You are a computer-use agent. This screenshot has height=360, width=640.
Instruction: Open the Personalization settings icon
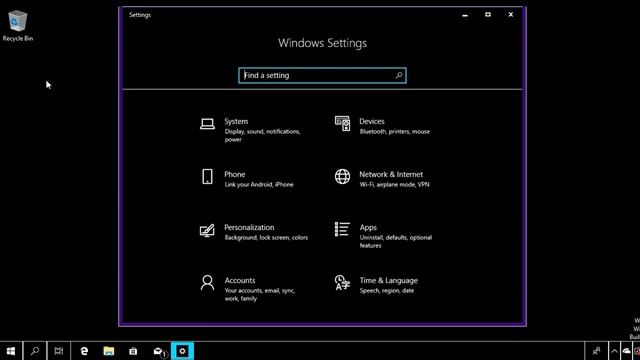207,230
